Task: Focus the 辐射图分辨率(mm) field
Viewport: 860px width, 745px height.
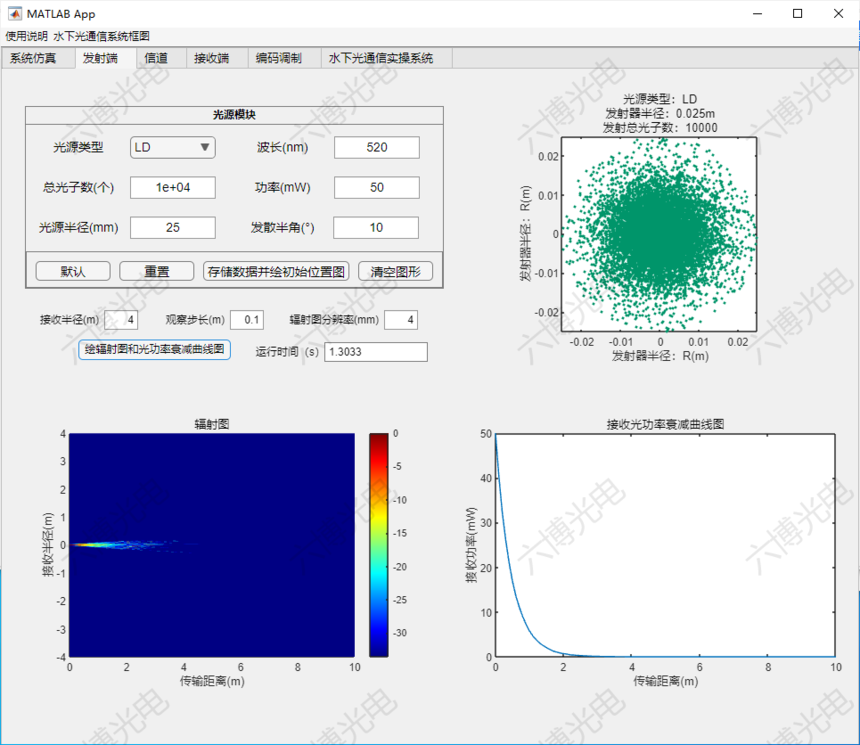Action: coord(401,320)
